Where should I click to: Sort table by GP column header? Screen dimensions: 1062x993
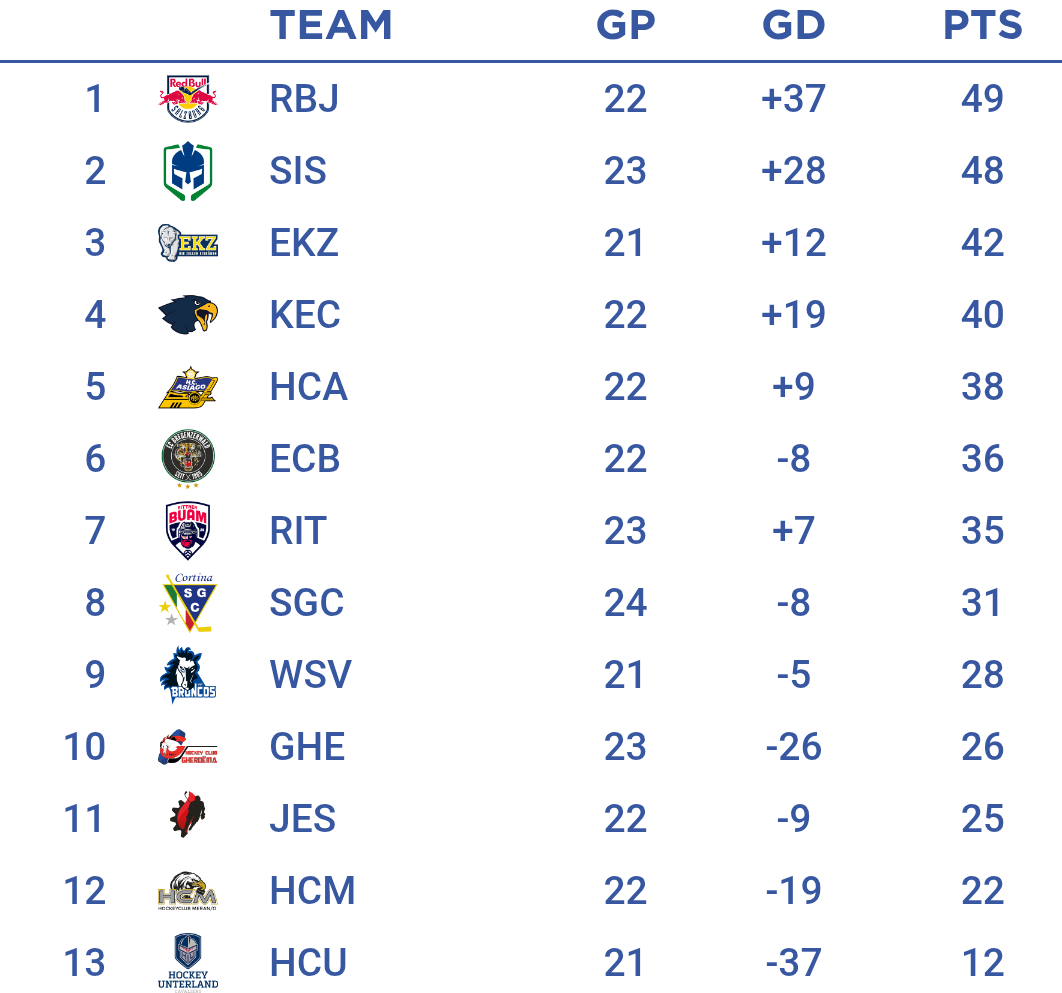[x=626, y=26]
